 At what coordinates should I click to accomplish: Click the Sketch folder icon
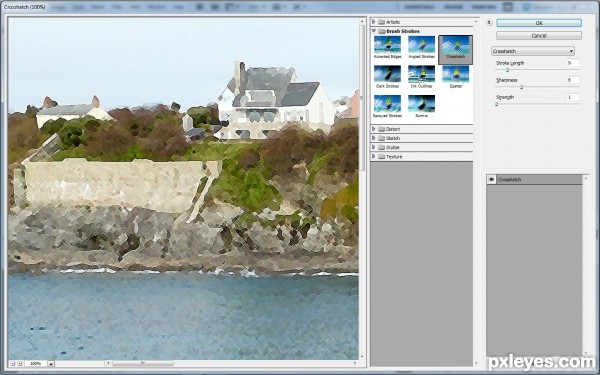[381, 138]
